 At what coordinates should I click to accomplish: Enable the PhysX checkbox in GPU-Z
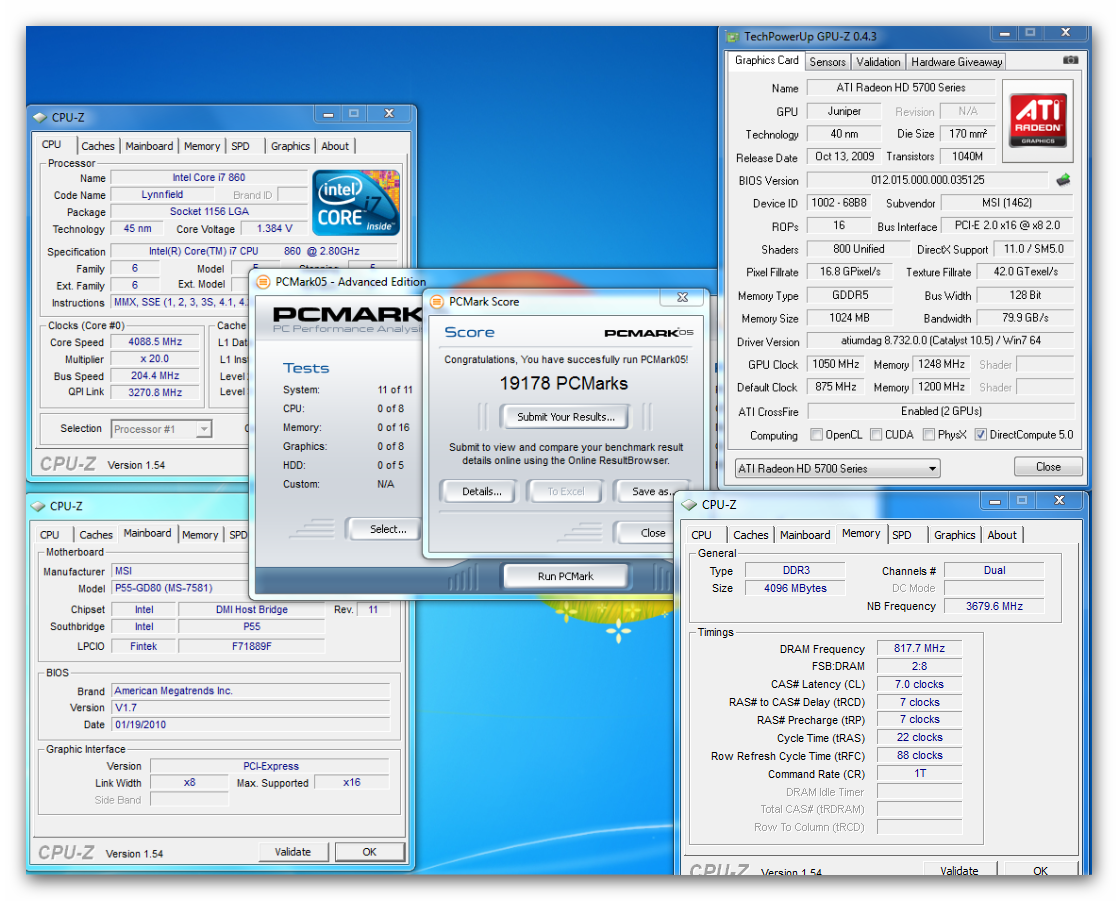(928, 435)
